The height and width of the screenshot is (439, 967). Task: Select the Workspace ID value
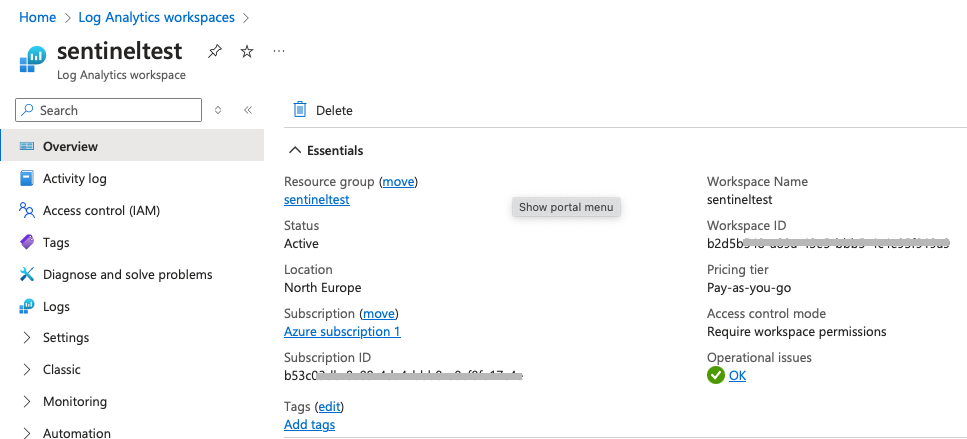point(828,244)
